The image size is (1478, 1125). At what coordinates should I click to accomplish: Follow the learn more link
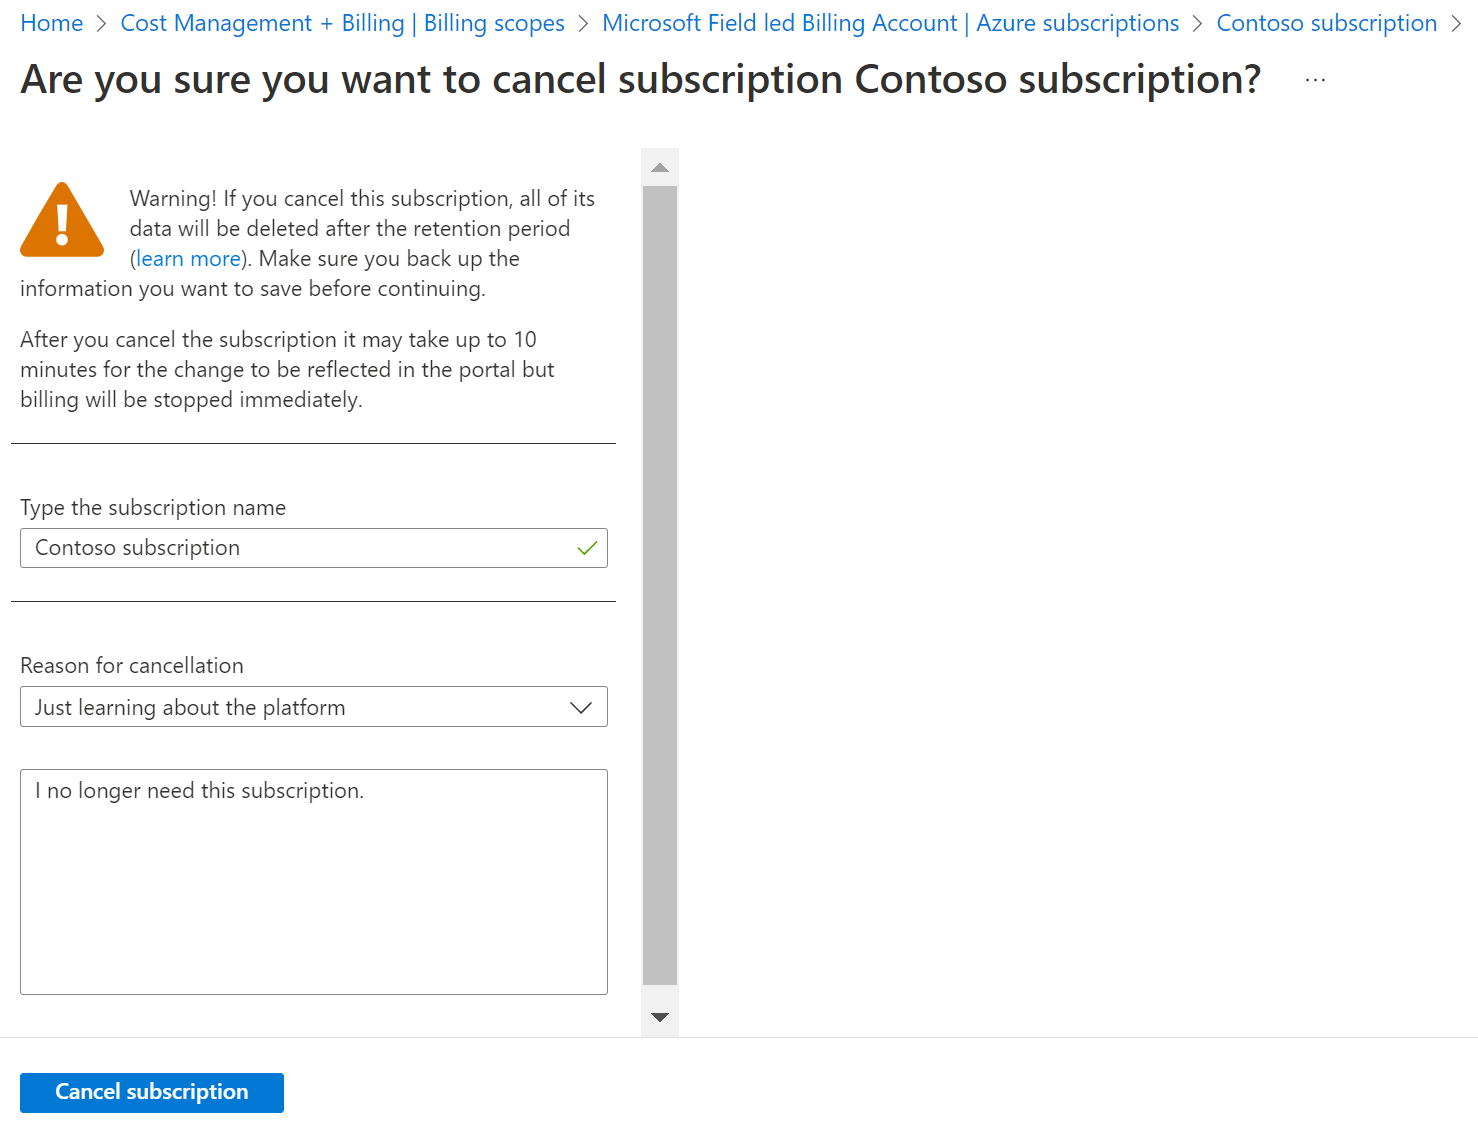tap(188, 259)
